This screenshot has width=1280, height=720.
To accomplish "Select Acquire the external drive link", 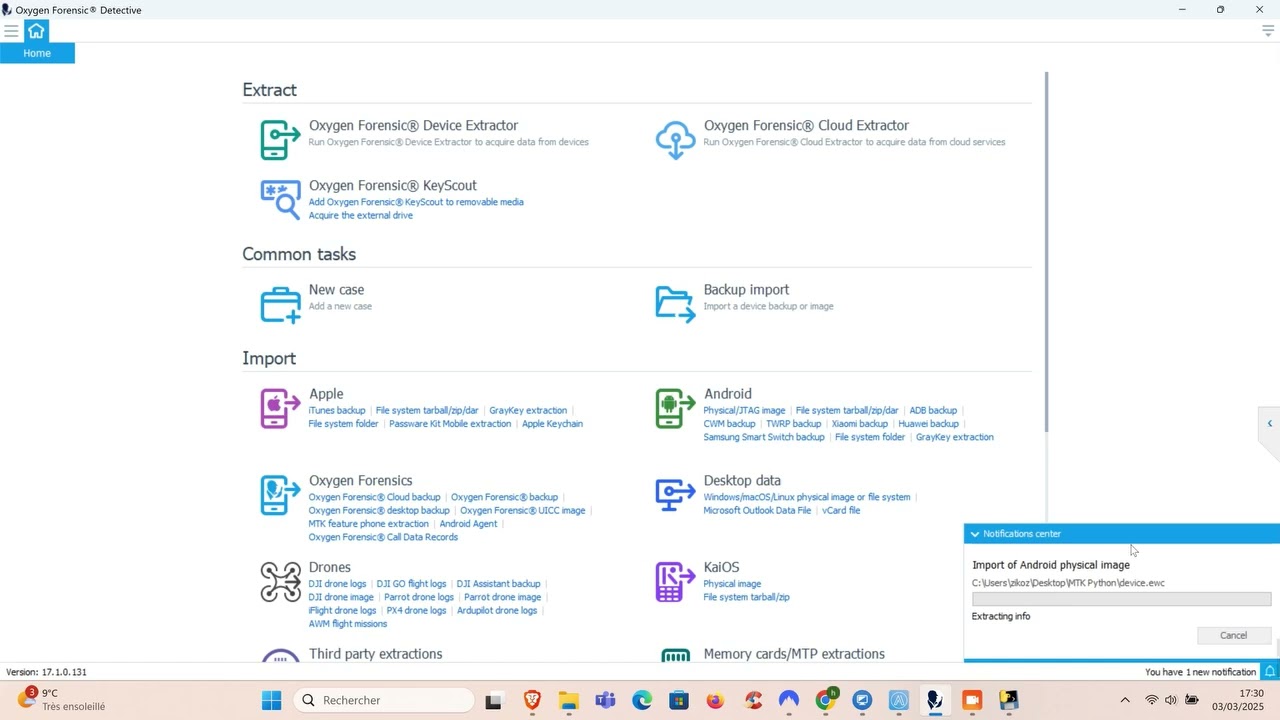I will 360,215.
